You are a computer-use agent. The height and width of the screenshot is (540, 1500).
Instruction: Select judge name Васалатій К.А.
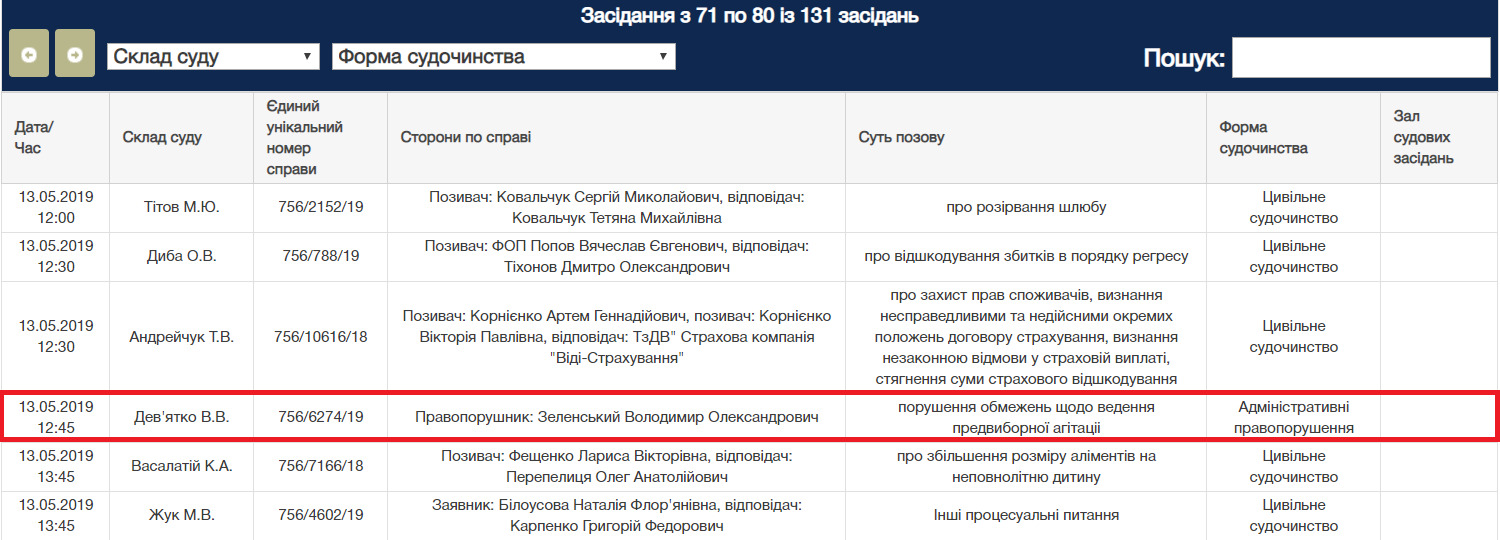pyautogui.click(x=182, y=466)
